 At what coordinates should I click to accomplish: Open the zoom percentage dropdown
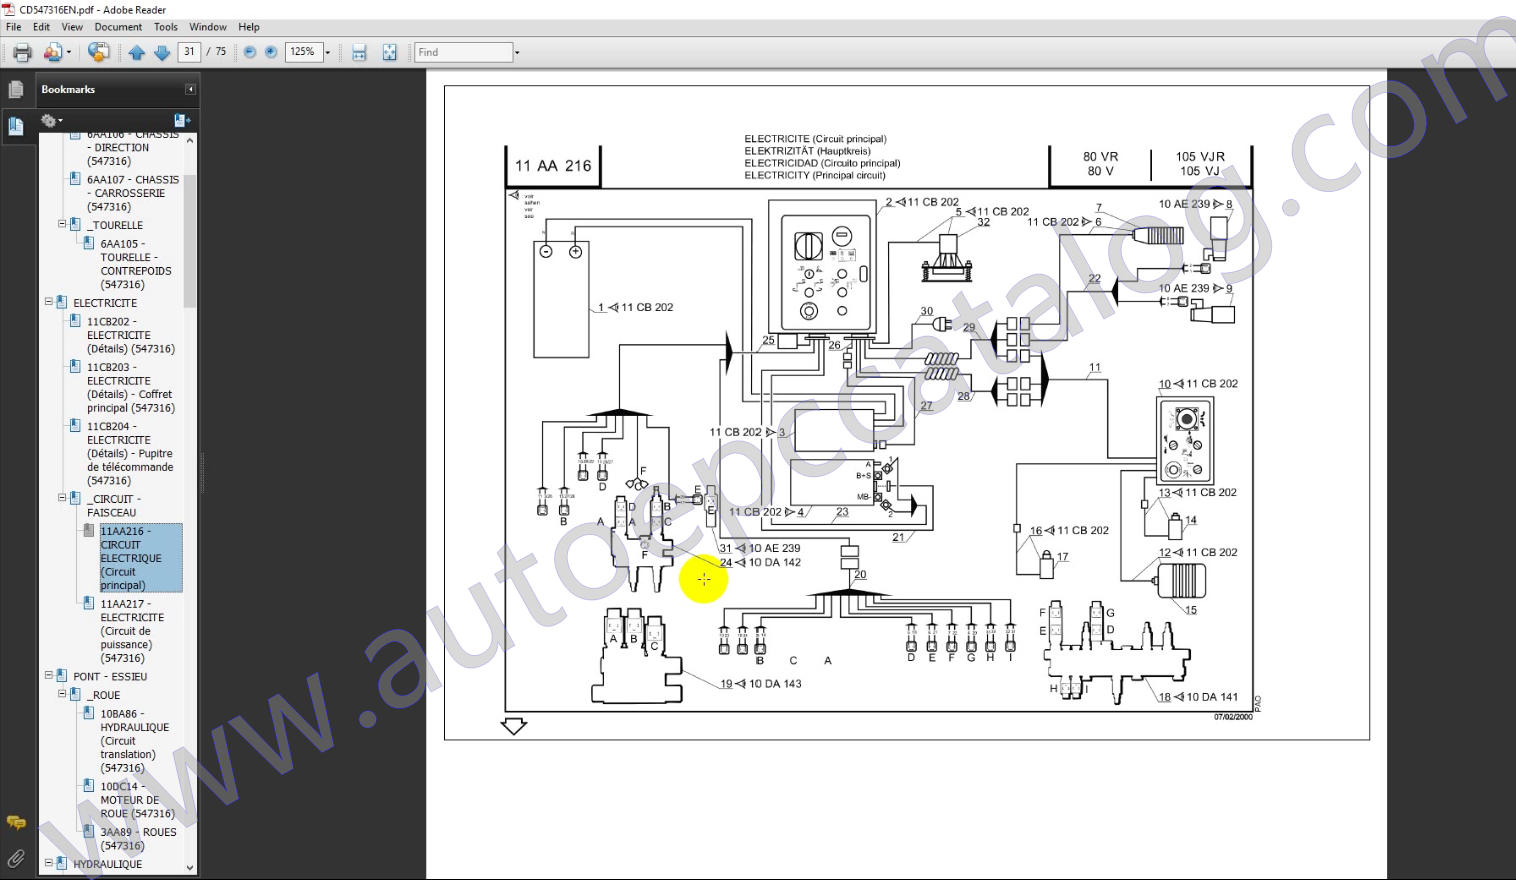pos(326,52)
